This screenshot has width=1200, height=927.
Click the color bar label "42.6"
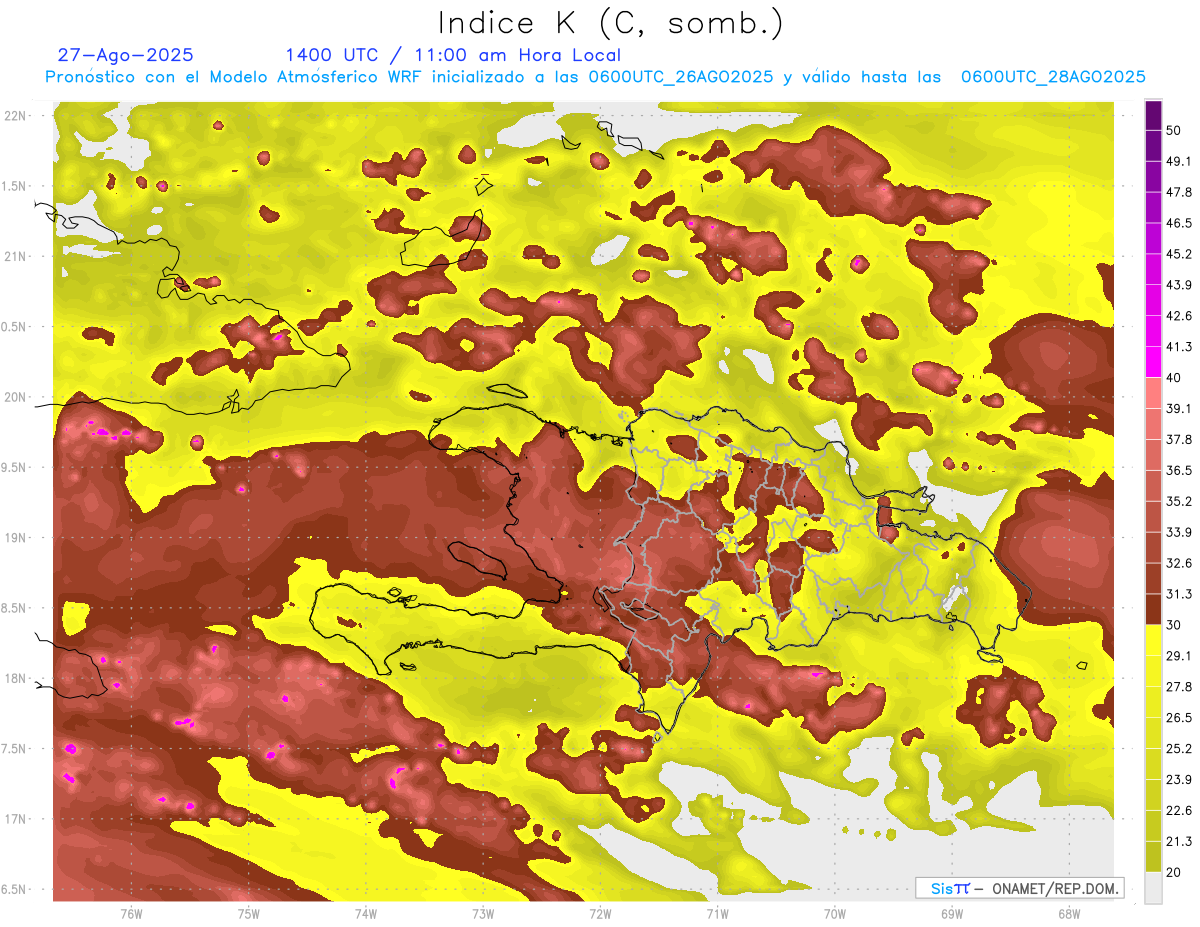coord(1178,316)
